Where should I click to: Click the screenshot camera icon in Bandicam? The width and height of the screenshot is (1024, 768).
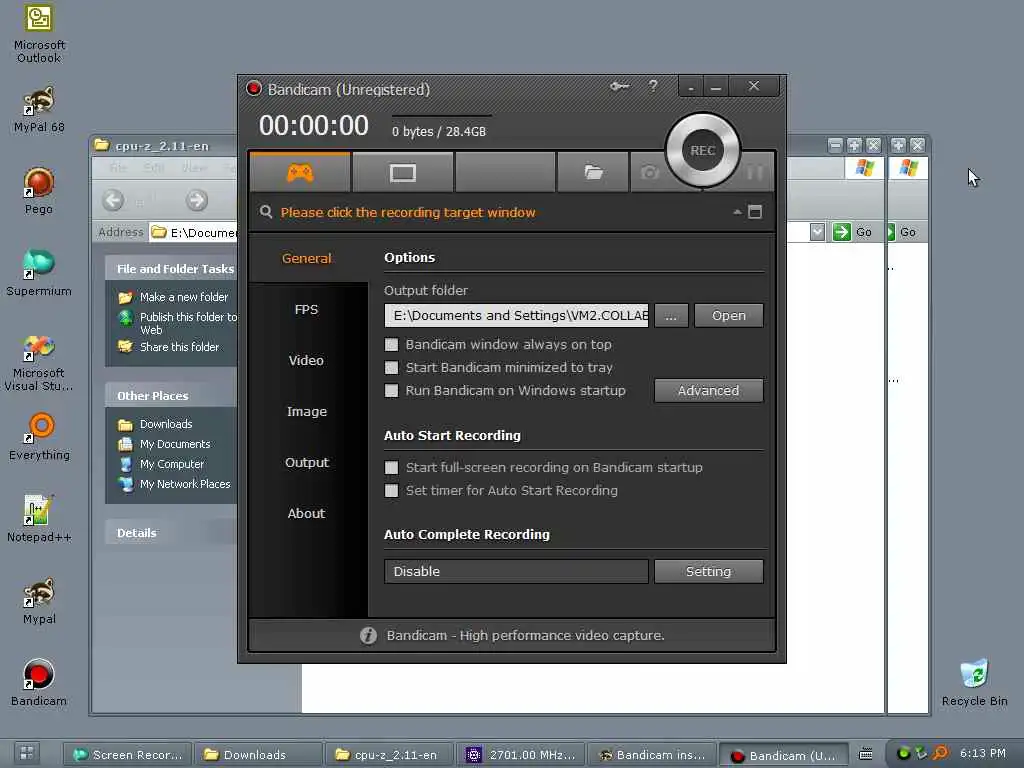(x=650, y=172)
